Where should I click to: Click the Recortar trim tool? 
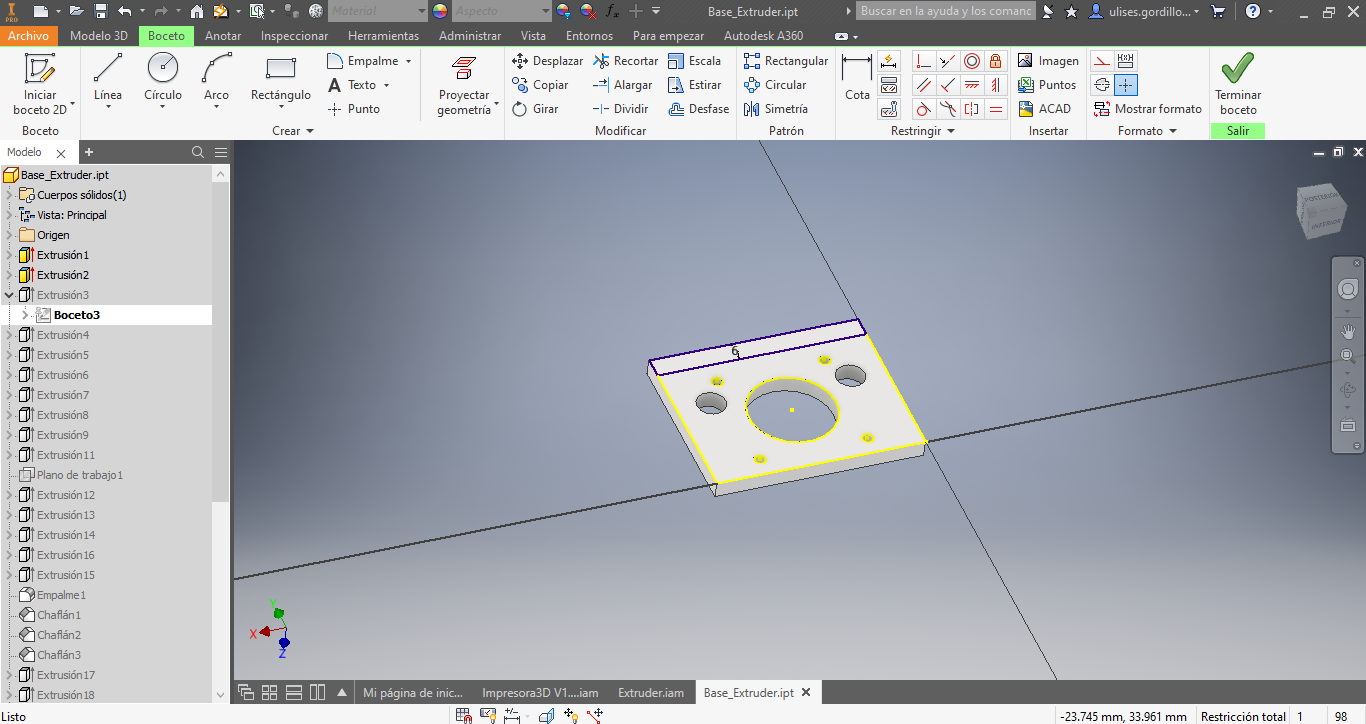(626, 61)
